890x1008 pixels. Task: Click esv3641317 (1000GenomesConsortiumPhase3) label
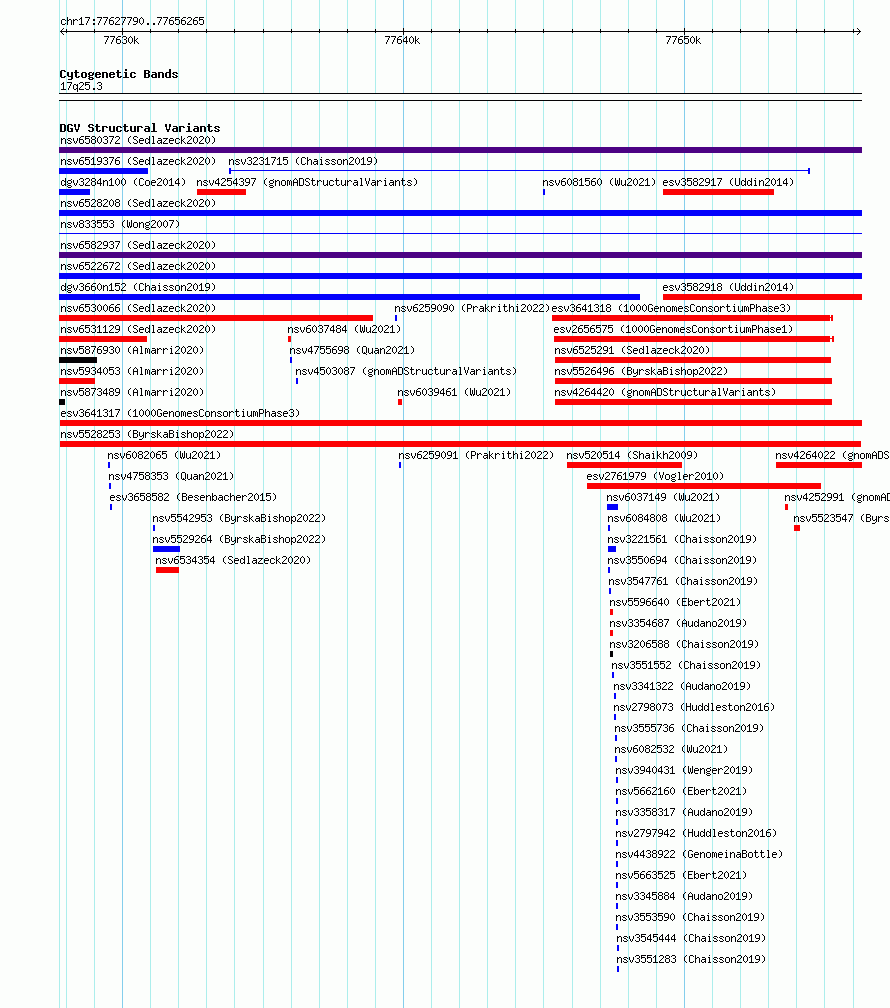tap(180, 413)
